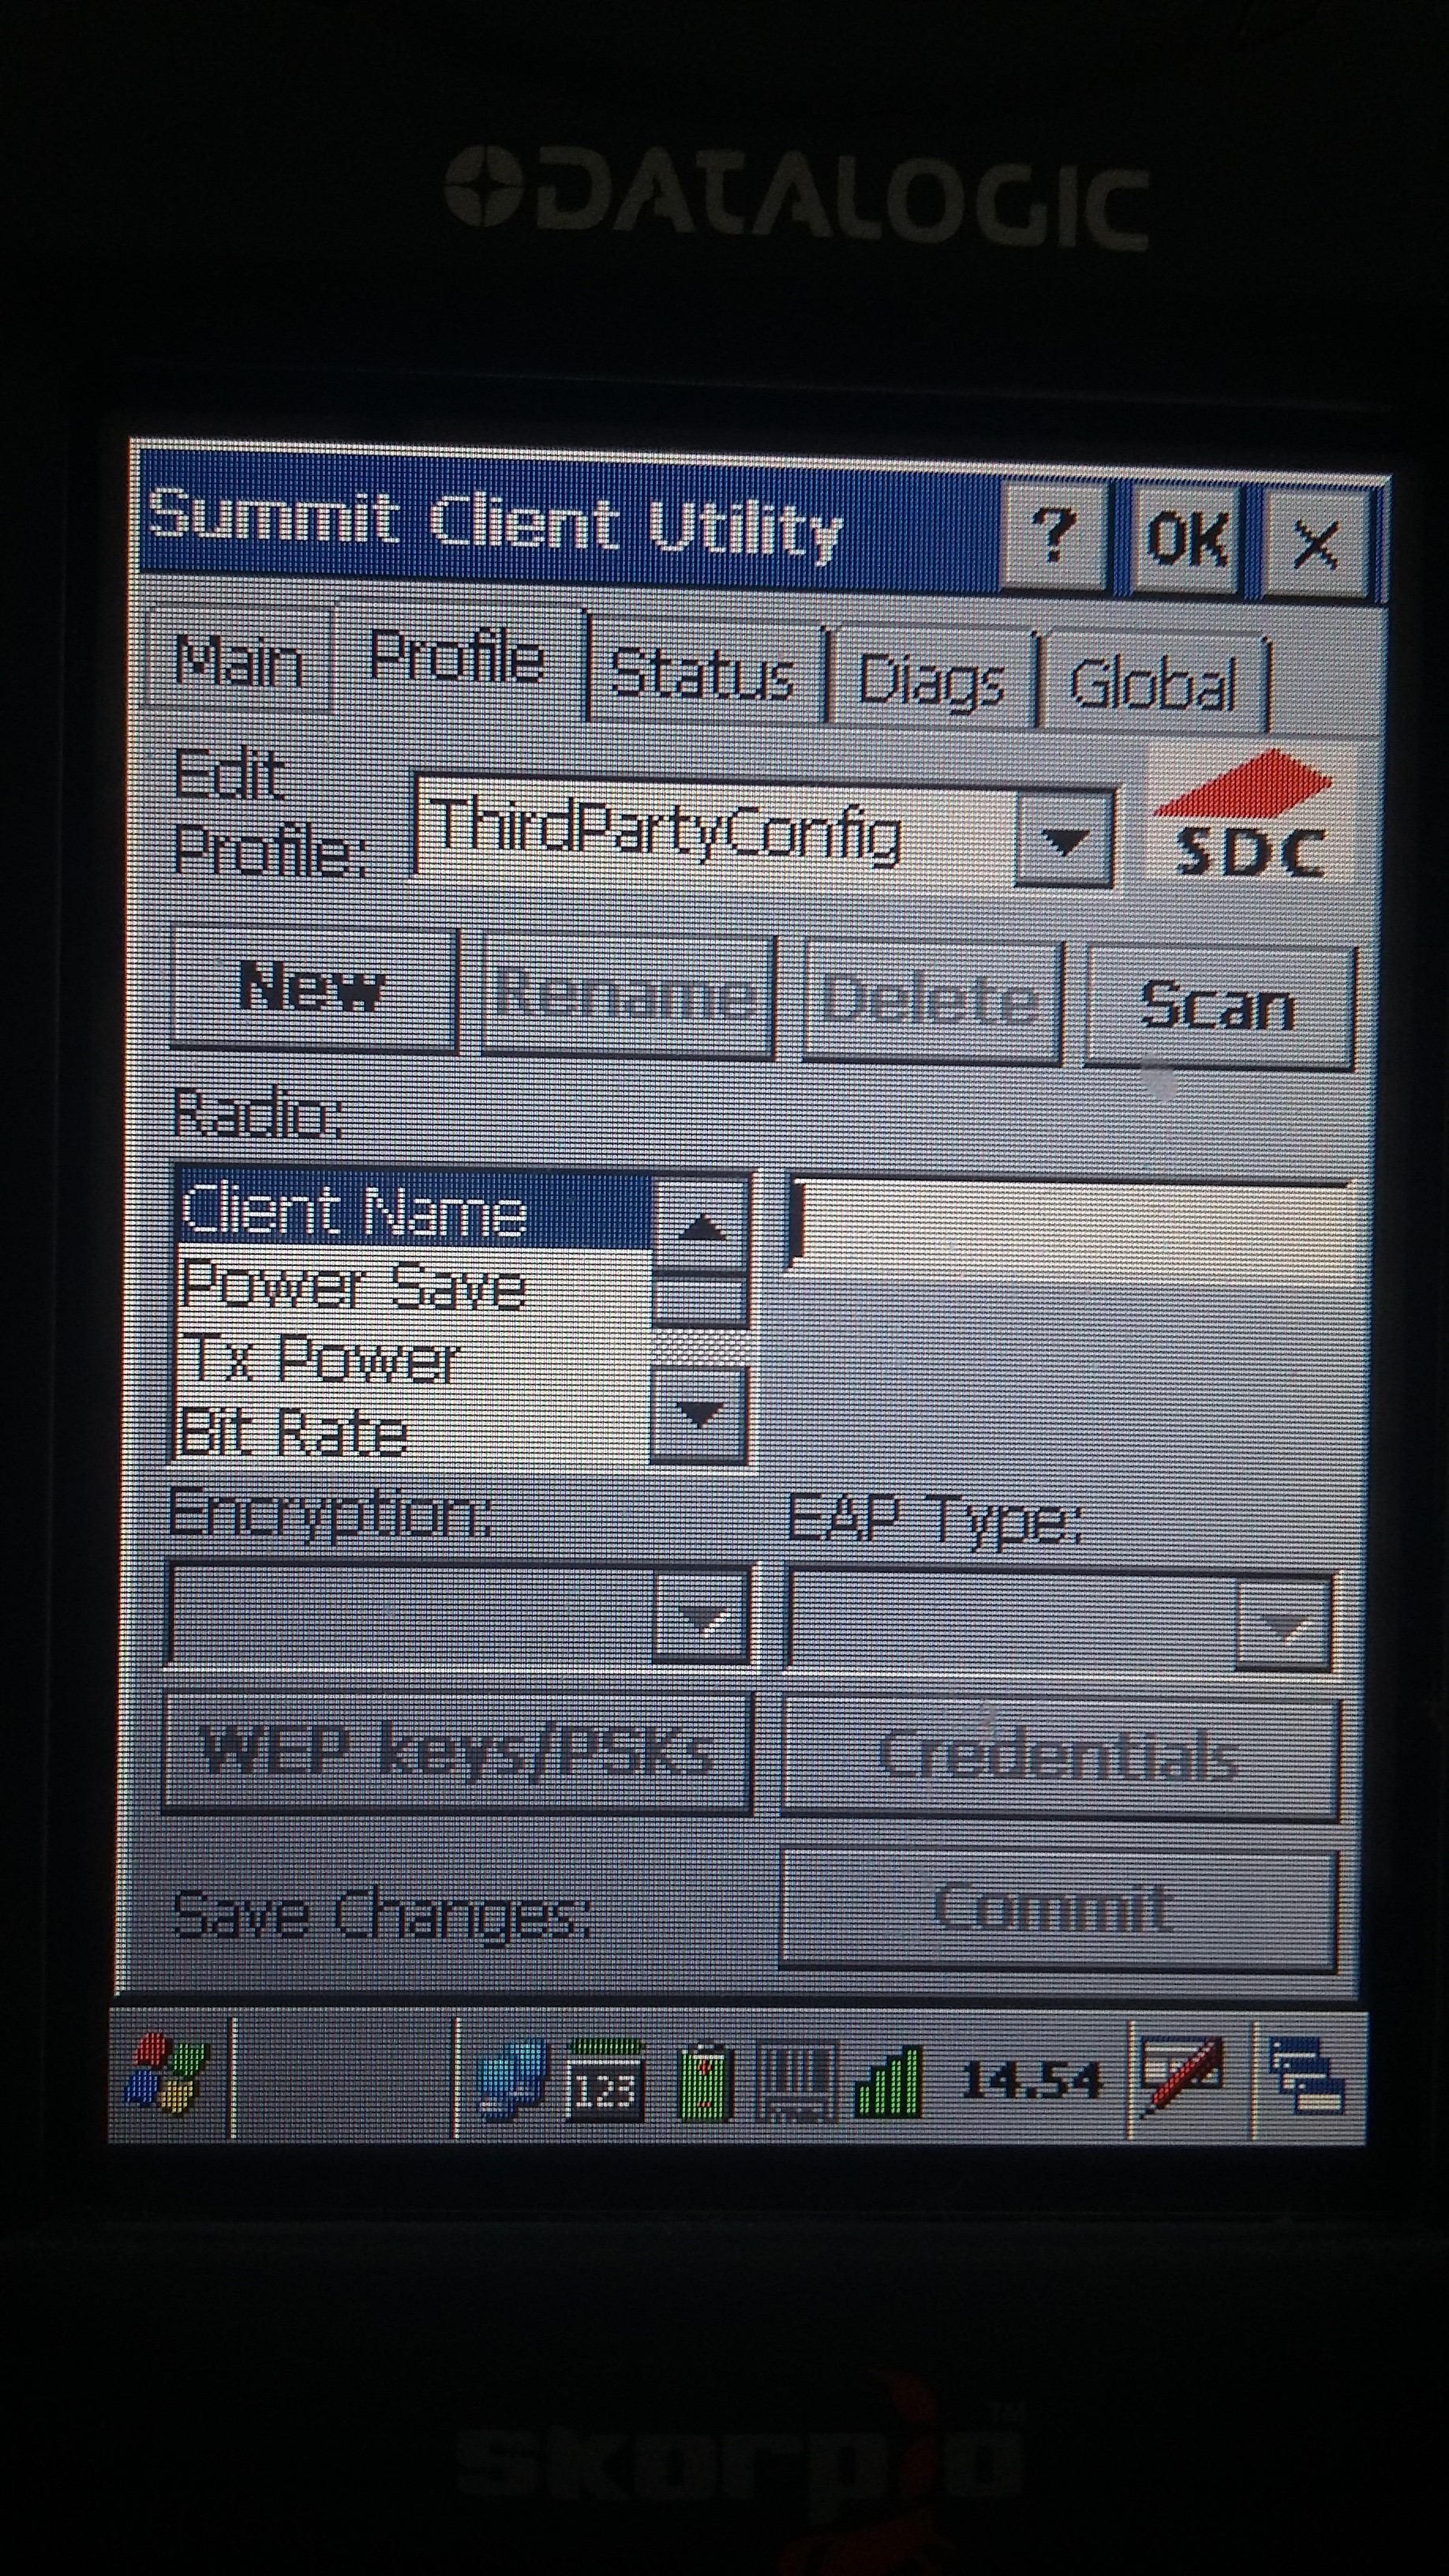Image resolution: width=1449 pixels, height=2576 pixels.
Task: Select Client Name in the Radio list
Action: (414, 1212)
